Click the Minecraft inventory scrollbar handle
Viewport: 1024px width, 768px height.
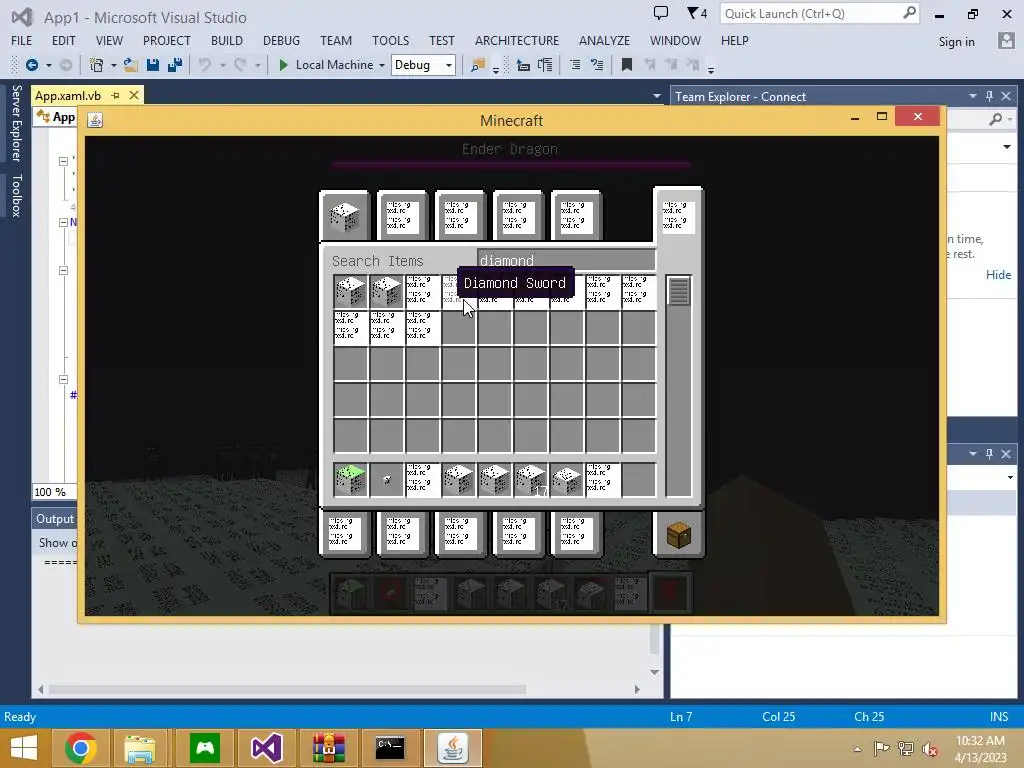click(x=679, y=292)
